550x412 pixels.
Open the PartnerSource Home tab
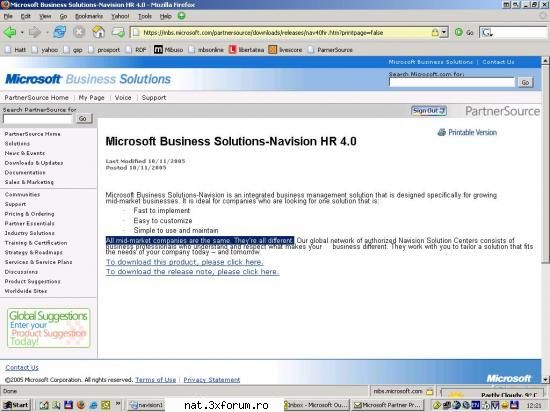click(36, 98)
